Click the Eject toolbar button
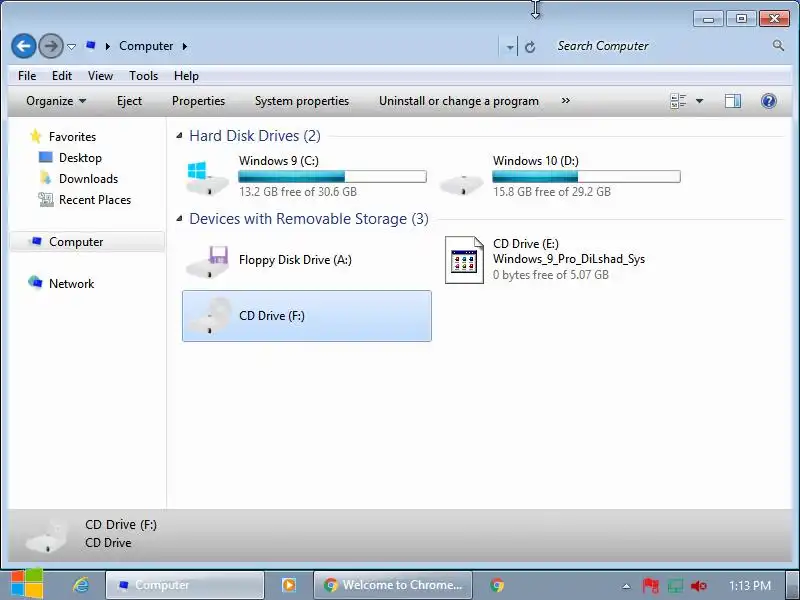800x600 pixels. pos(129,101)
